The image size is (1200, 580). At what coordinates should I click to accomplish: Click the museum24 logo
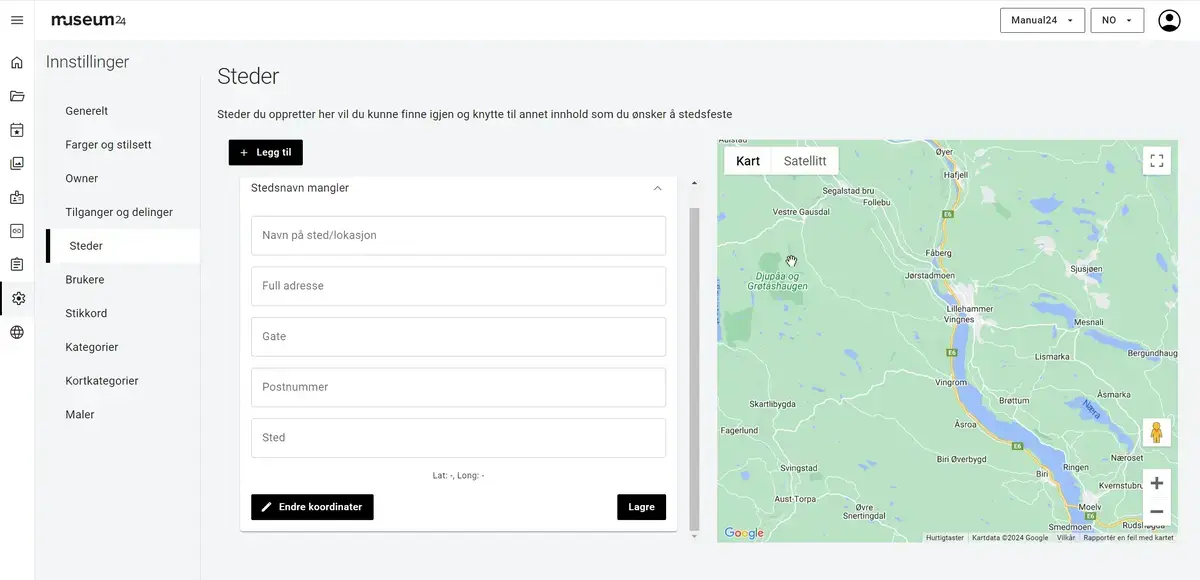(88, 20)
